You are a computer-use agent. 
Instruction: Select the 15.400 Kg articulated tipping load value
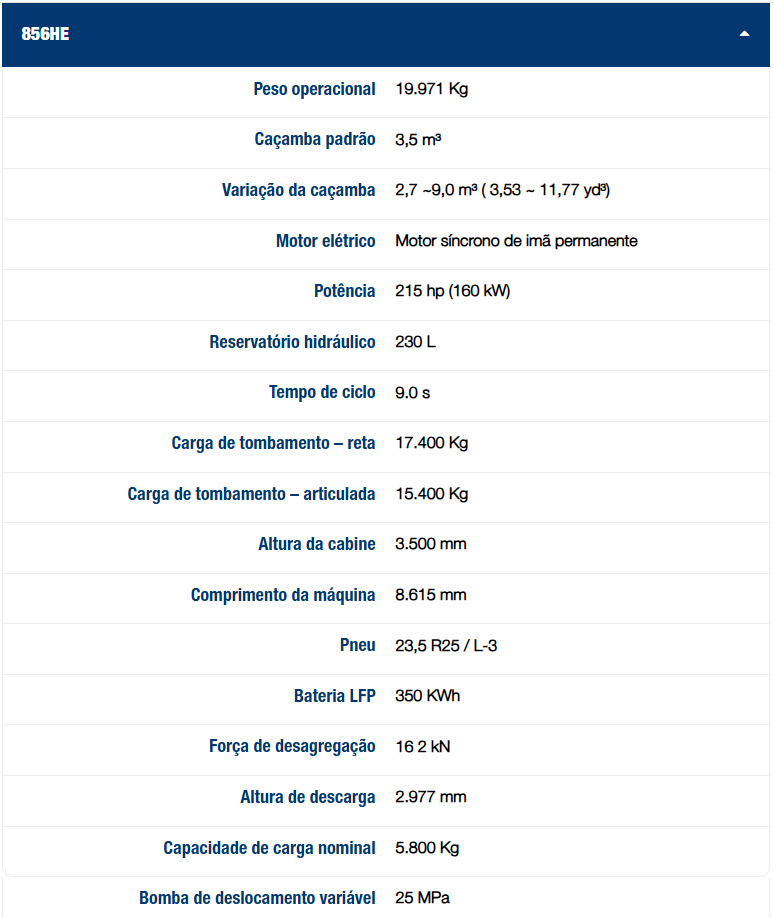pyautogui.click(x=432, y=494)
